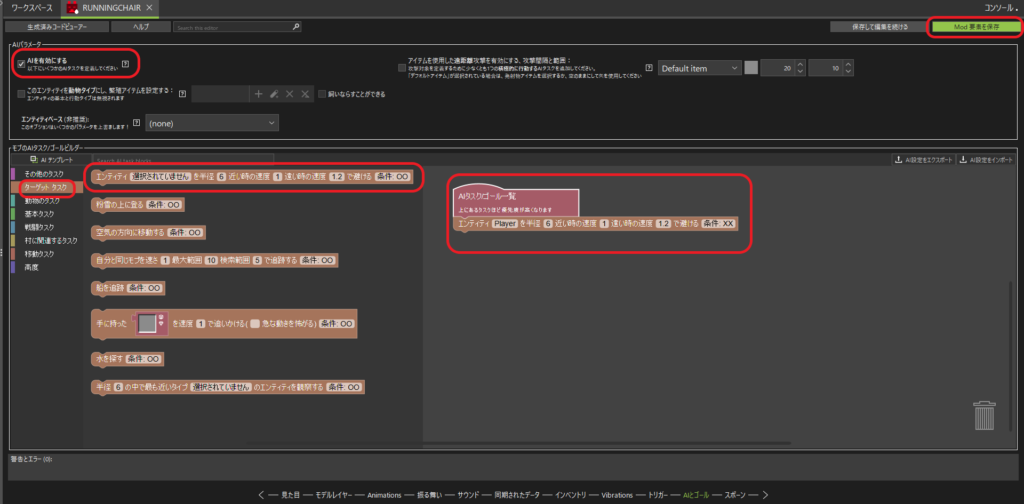
Task: Click the AIテンプレート template button
Action: pyautogui.click(x=46, y=159)
